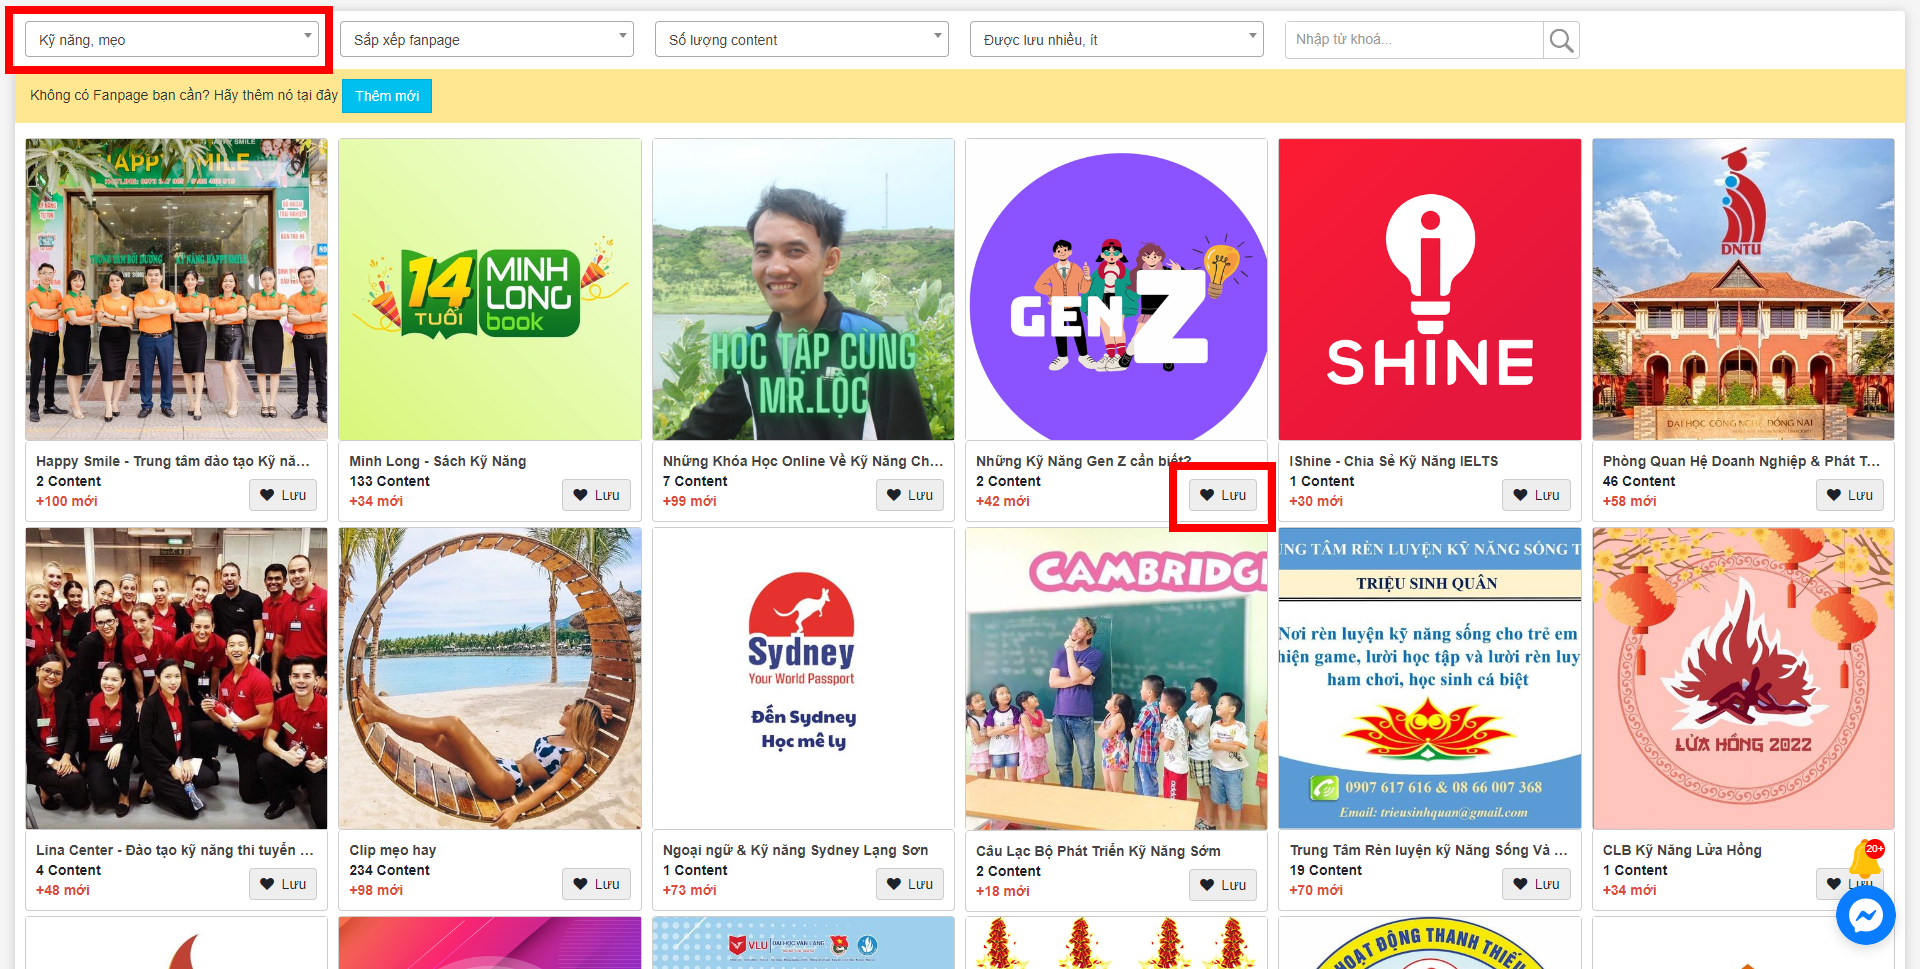Viewport: 1920px width, 969px height.
Task: Click Lưu on Những Khóa Học Online card
Action: [x=910, y=495]
